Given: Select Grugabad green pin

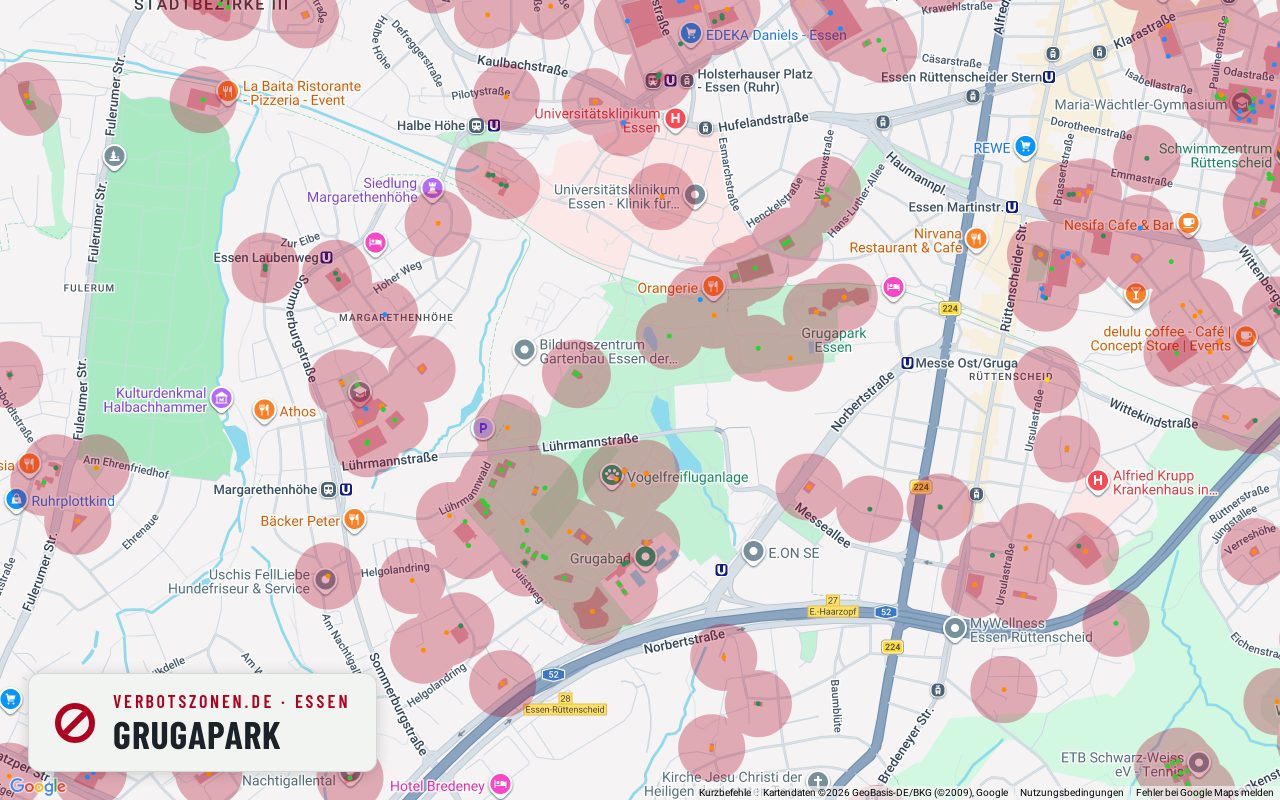Looking at the screenshot, I should click(645, 556).
